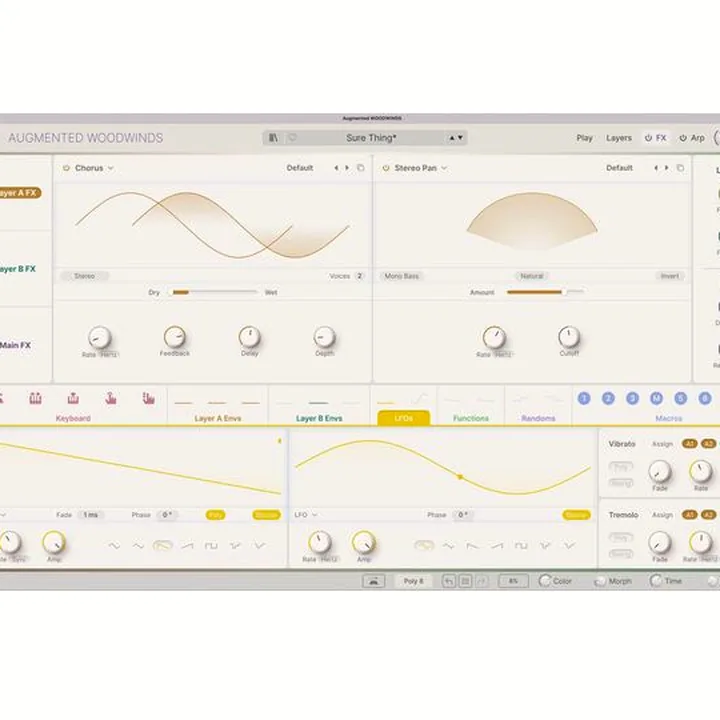Select macro circle 2

(608, 399)
